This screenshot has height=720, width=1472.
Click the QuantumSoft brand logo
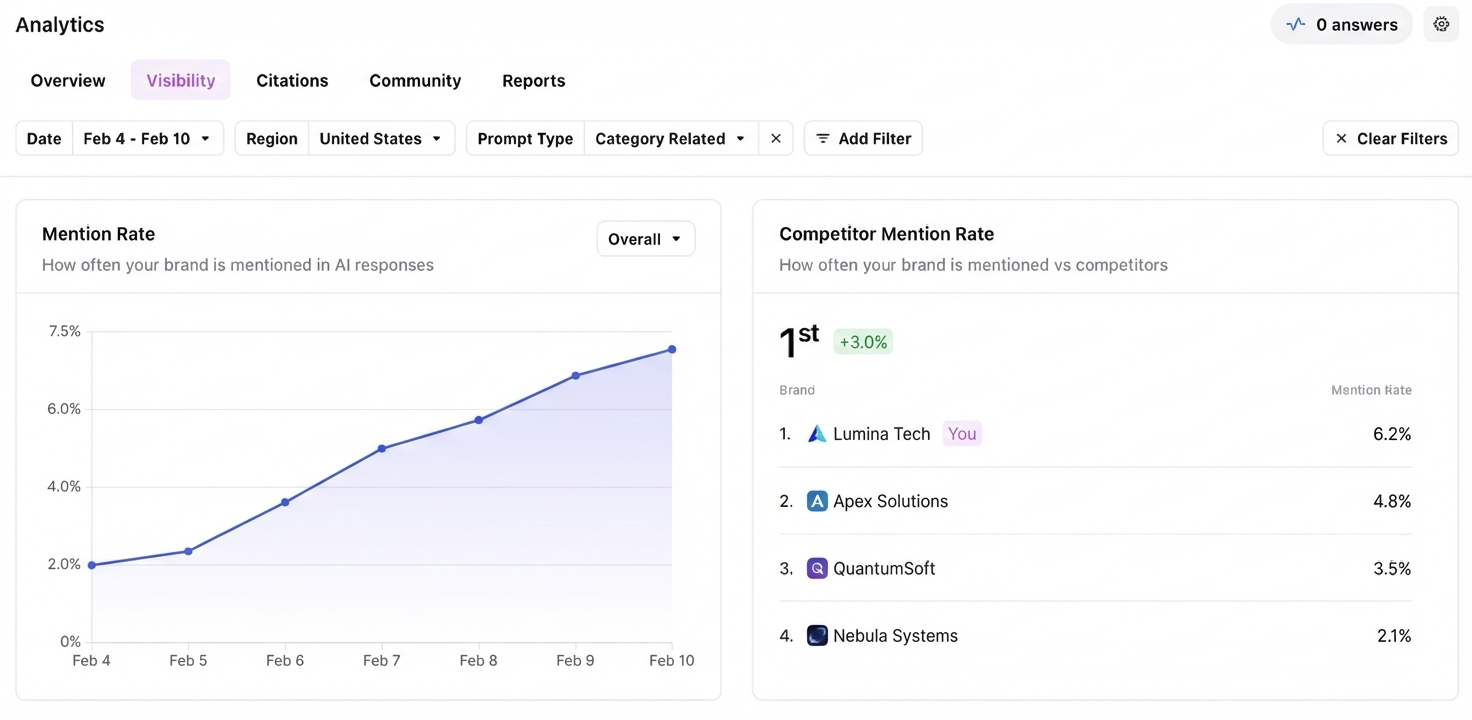pos(817,567)
